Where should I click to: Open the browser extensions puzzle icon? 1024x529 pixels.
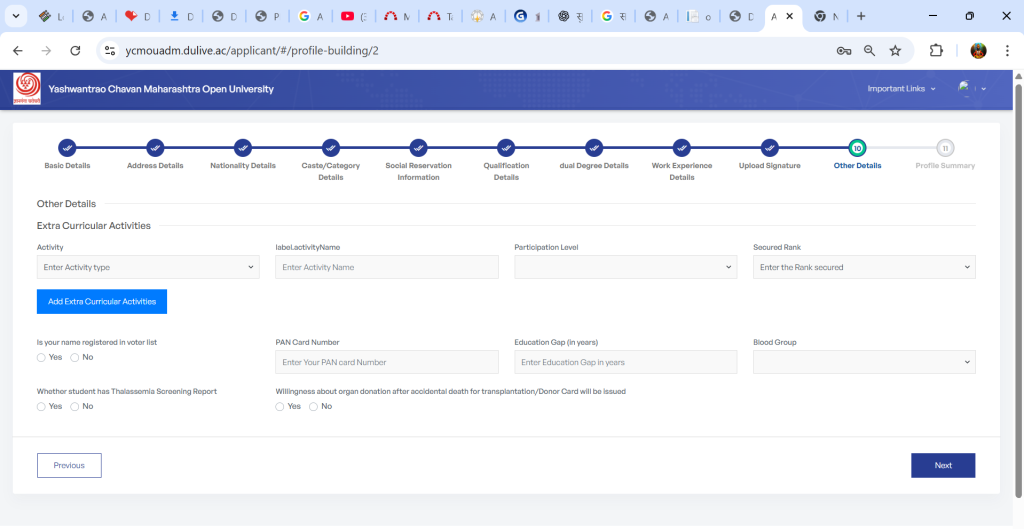[x=936, y=50]
